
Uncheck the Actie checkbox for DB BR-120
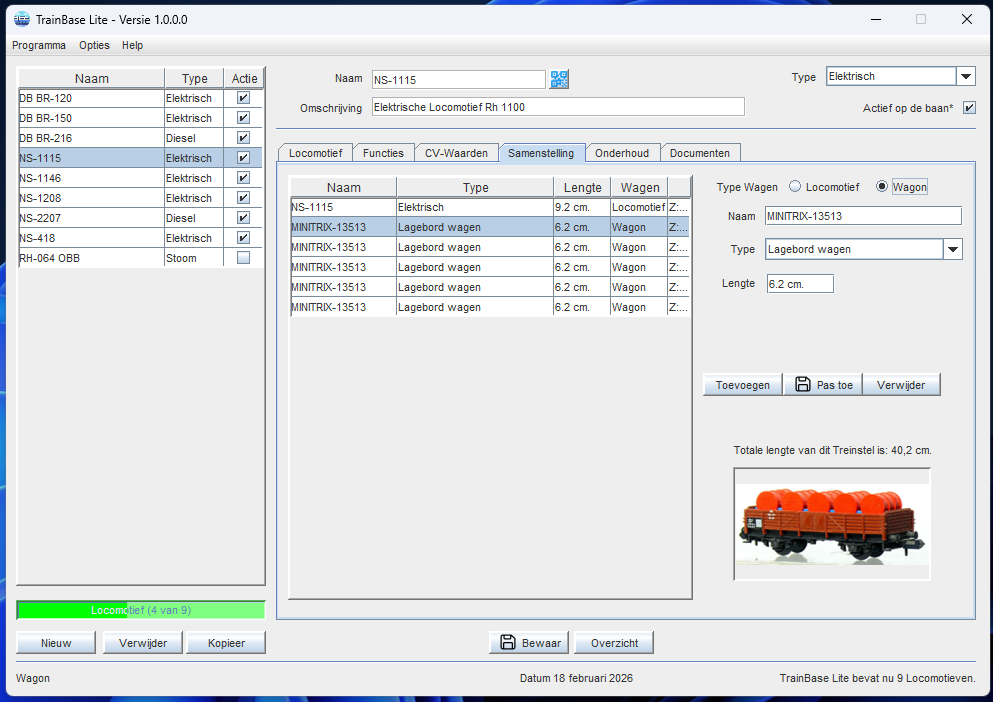pyautogui.click(x=243, y=98)
